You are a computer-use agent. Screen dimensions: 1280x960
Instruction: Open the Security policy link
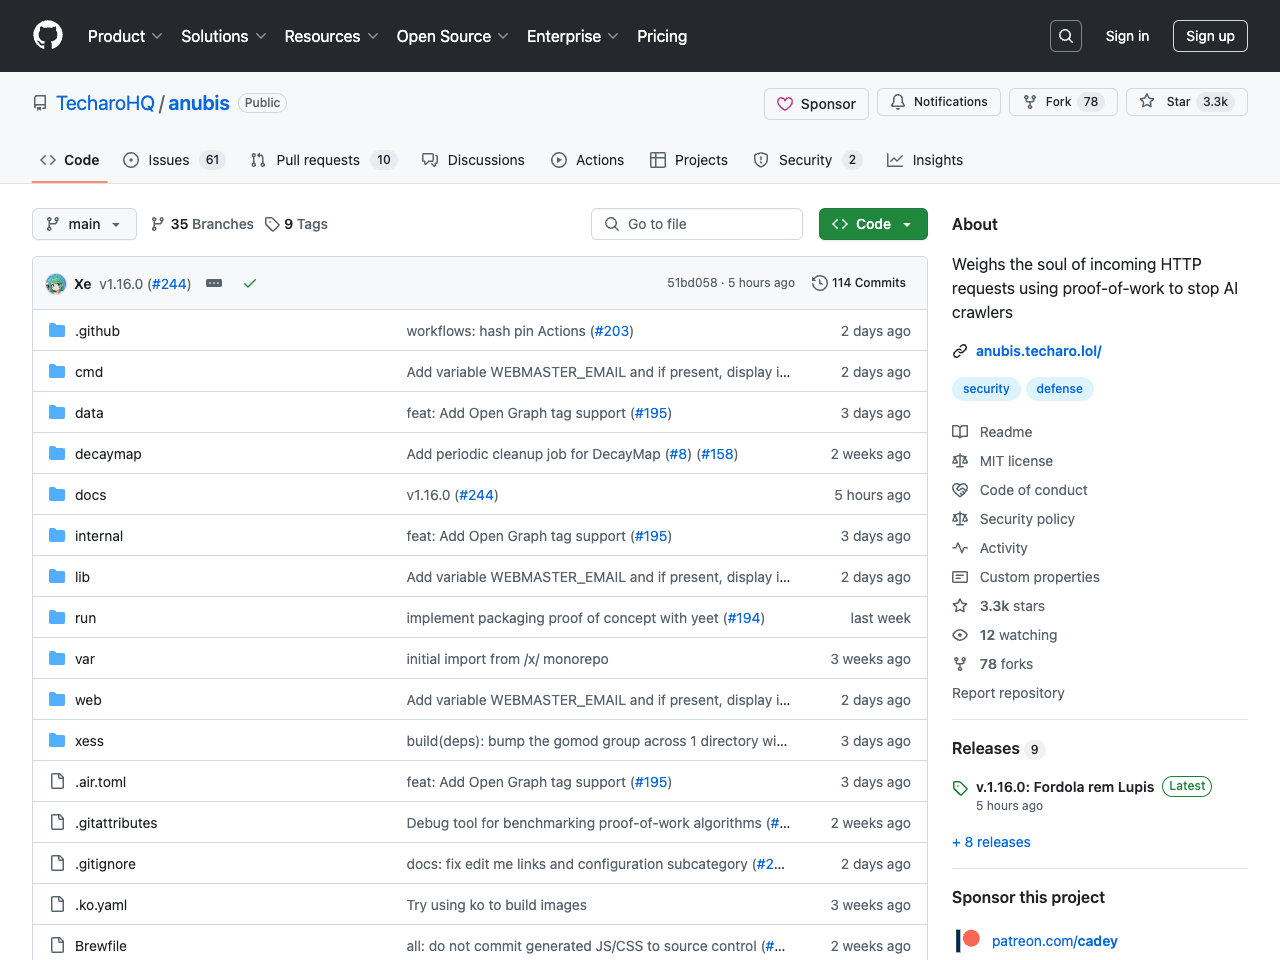pyautogui.click(x=1027, y=519)
